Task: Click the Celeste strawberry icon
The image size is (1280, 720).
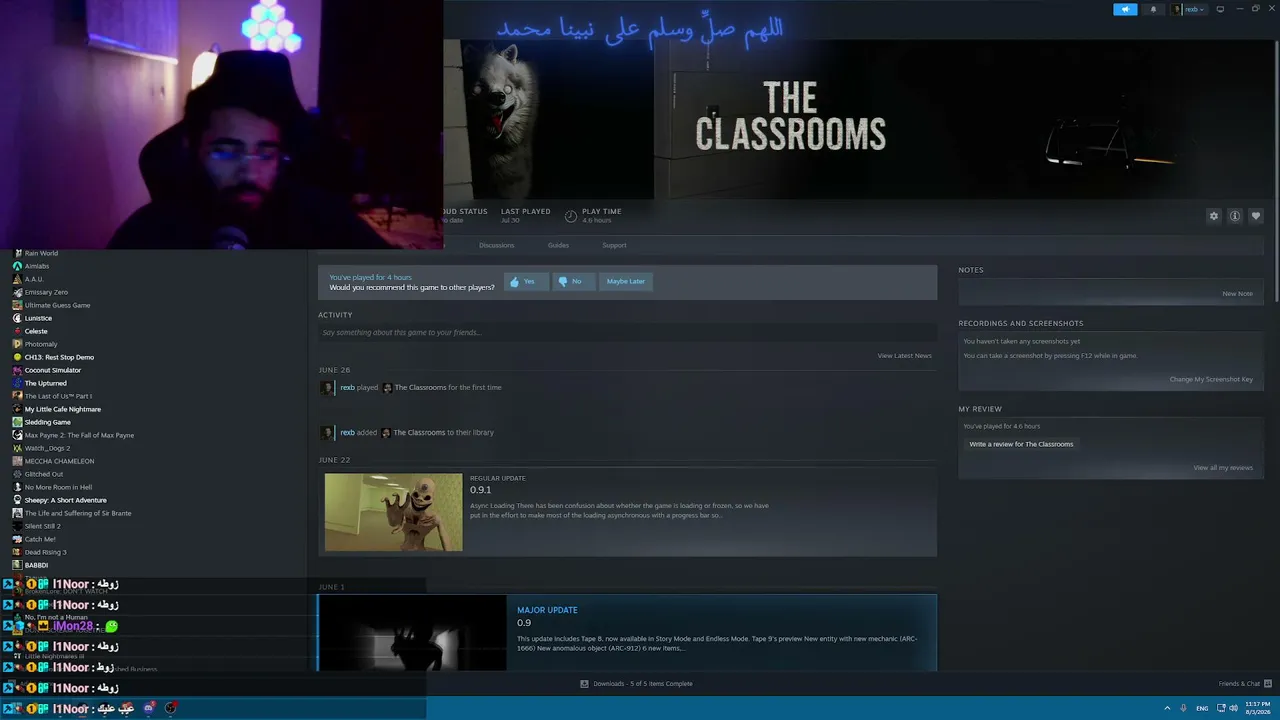Action: click(17, 332)
